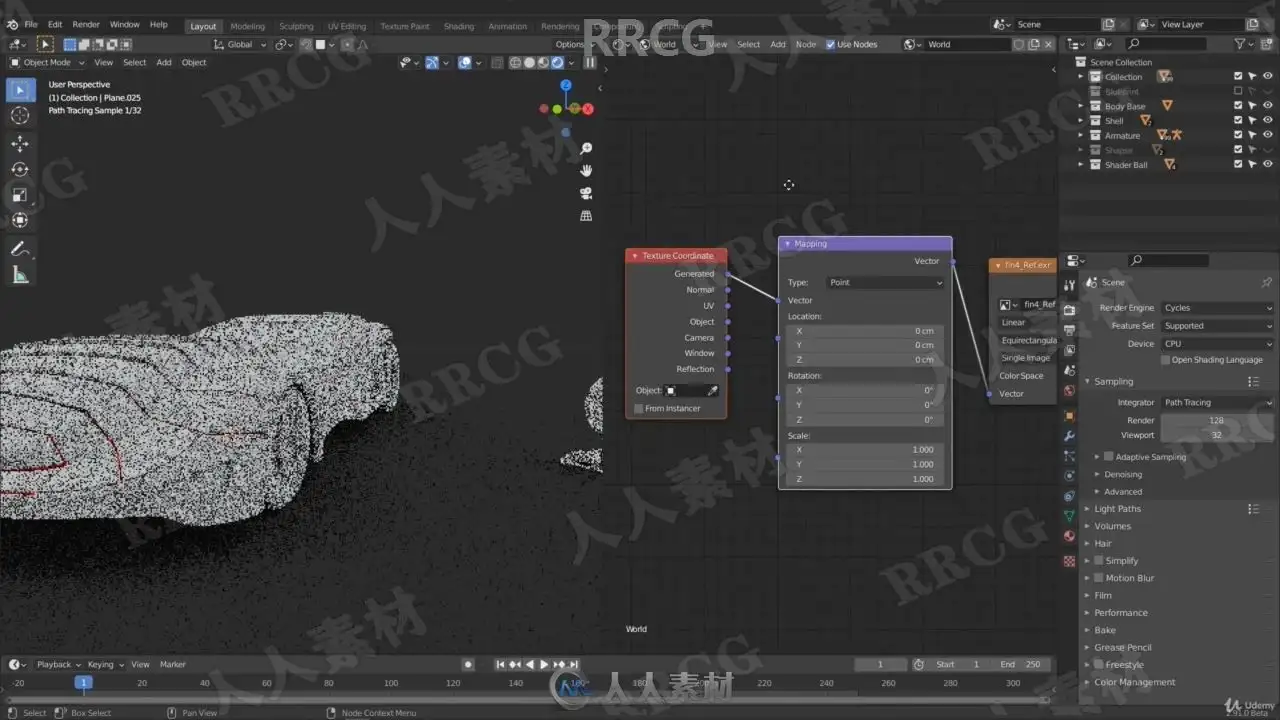Select the Measure tool

click(x=20, y=275)
